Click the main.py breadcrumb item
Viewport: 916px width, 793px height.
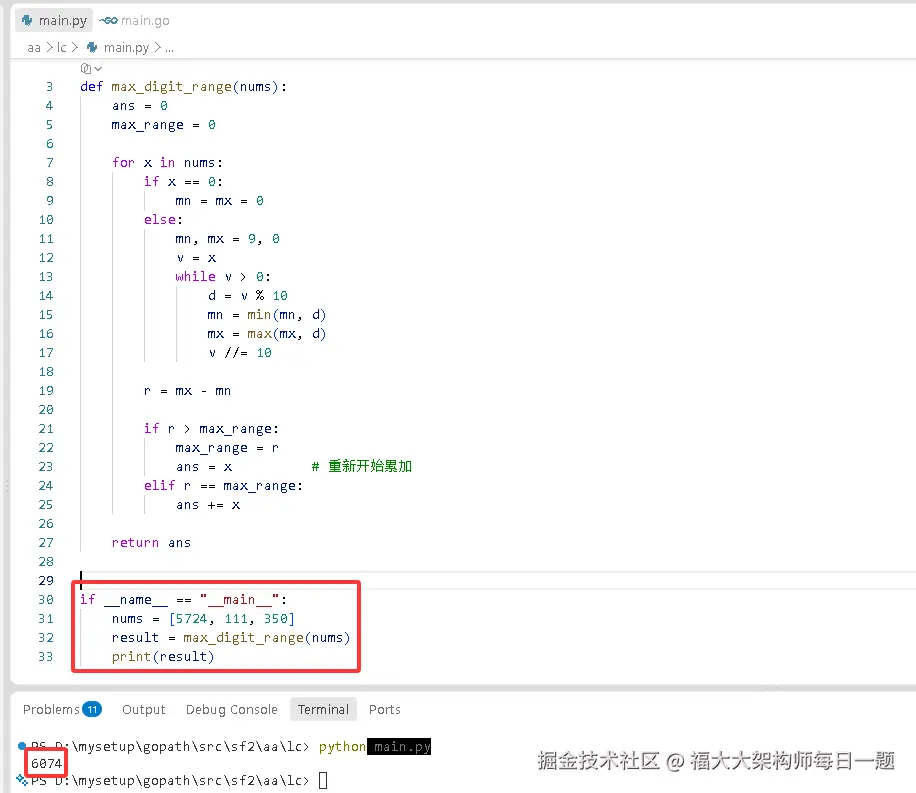(x=126, y=47)
